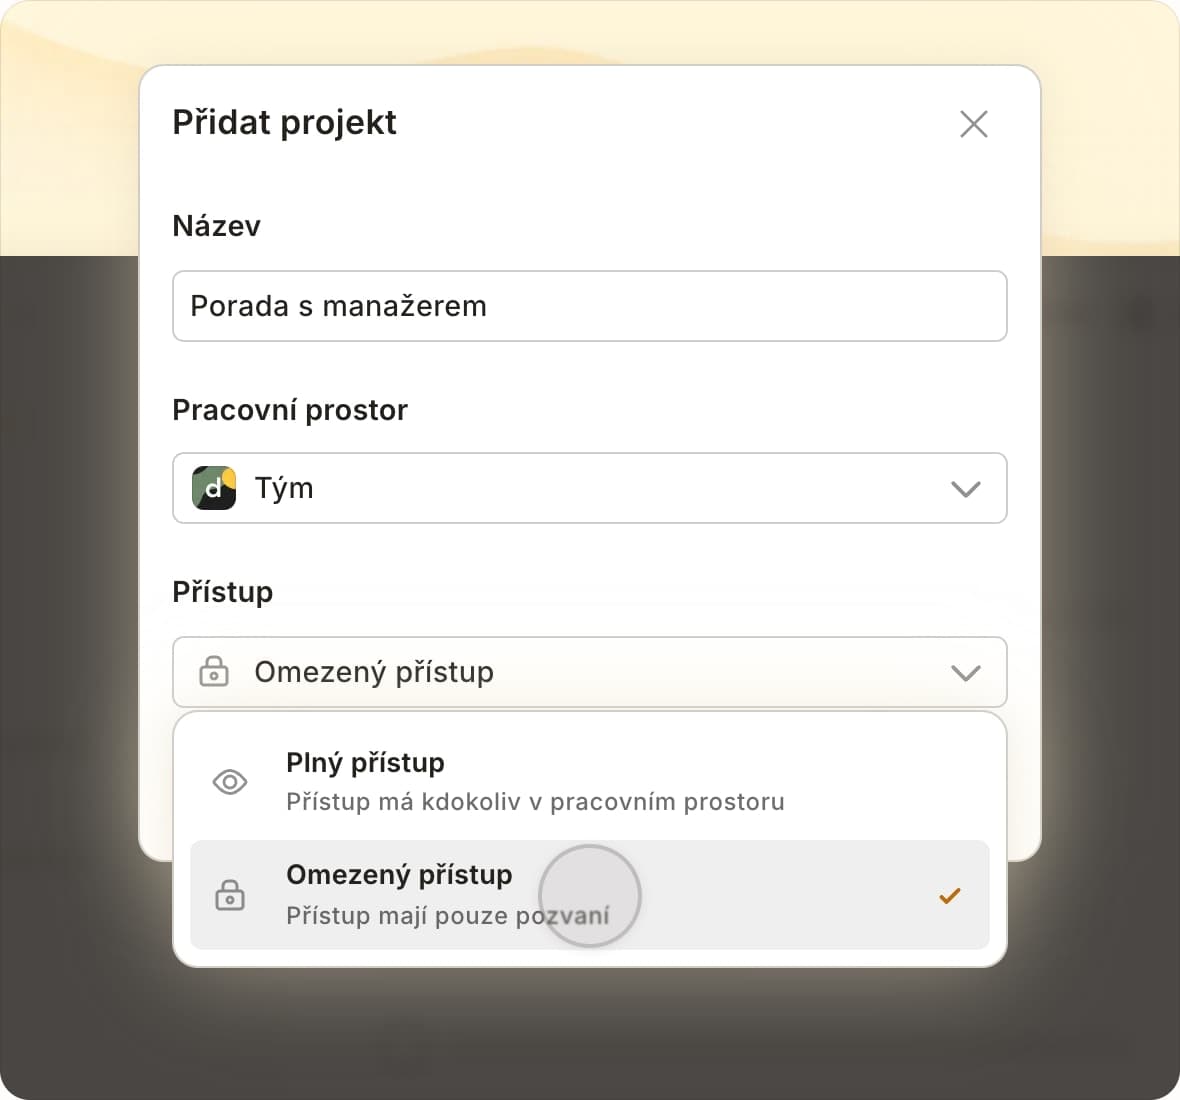
Task: Click the Přidat projekt dialog title
Action: click(x=284, y=122)
